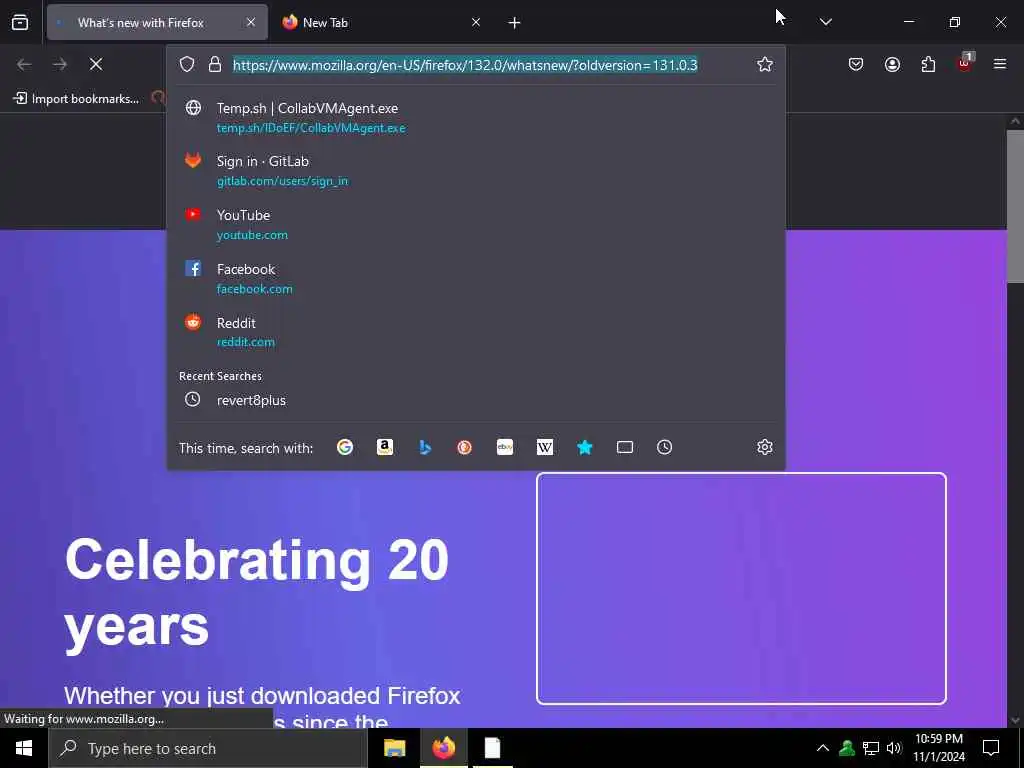Save page to Pocket
1024x768 pixels.
(856, 64)
